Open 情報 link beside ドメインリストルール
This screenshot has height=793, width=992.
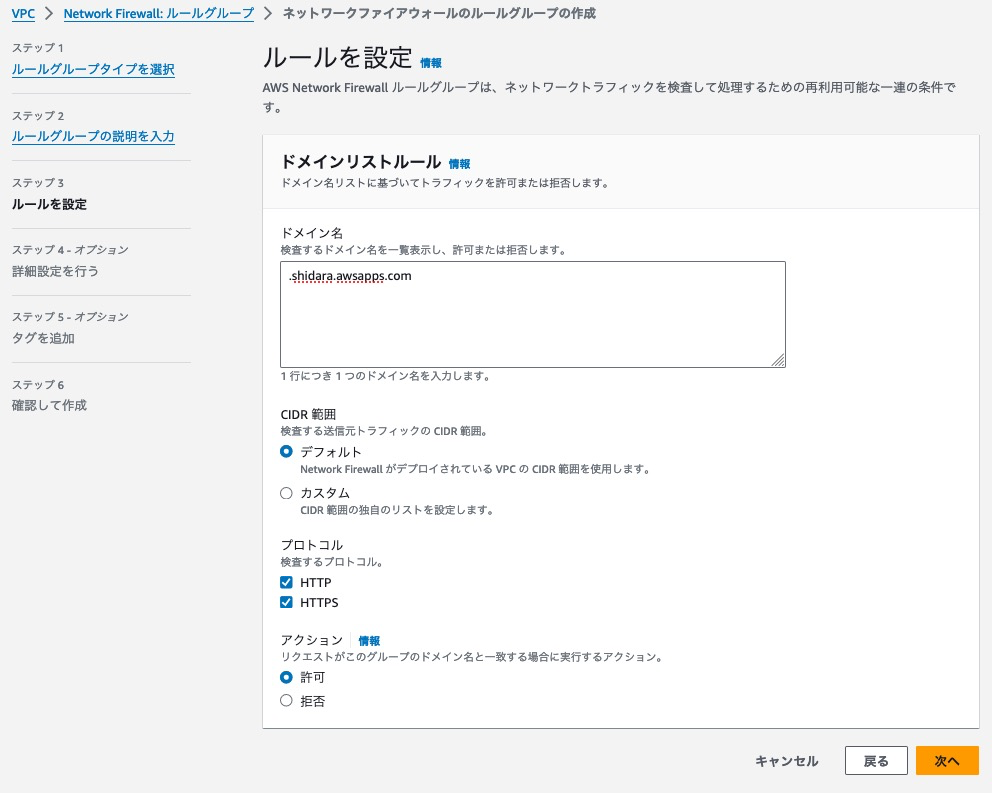click(459, 164)
